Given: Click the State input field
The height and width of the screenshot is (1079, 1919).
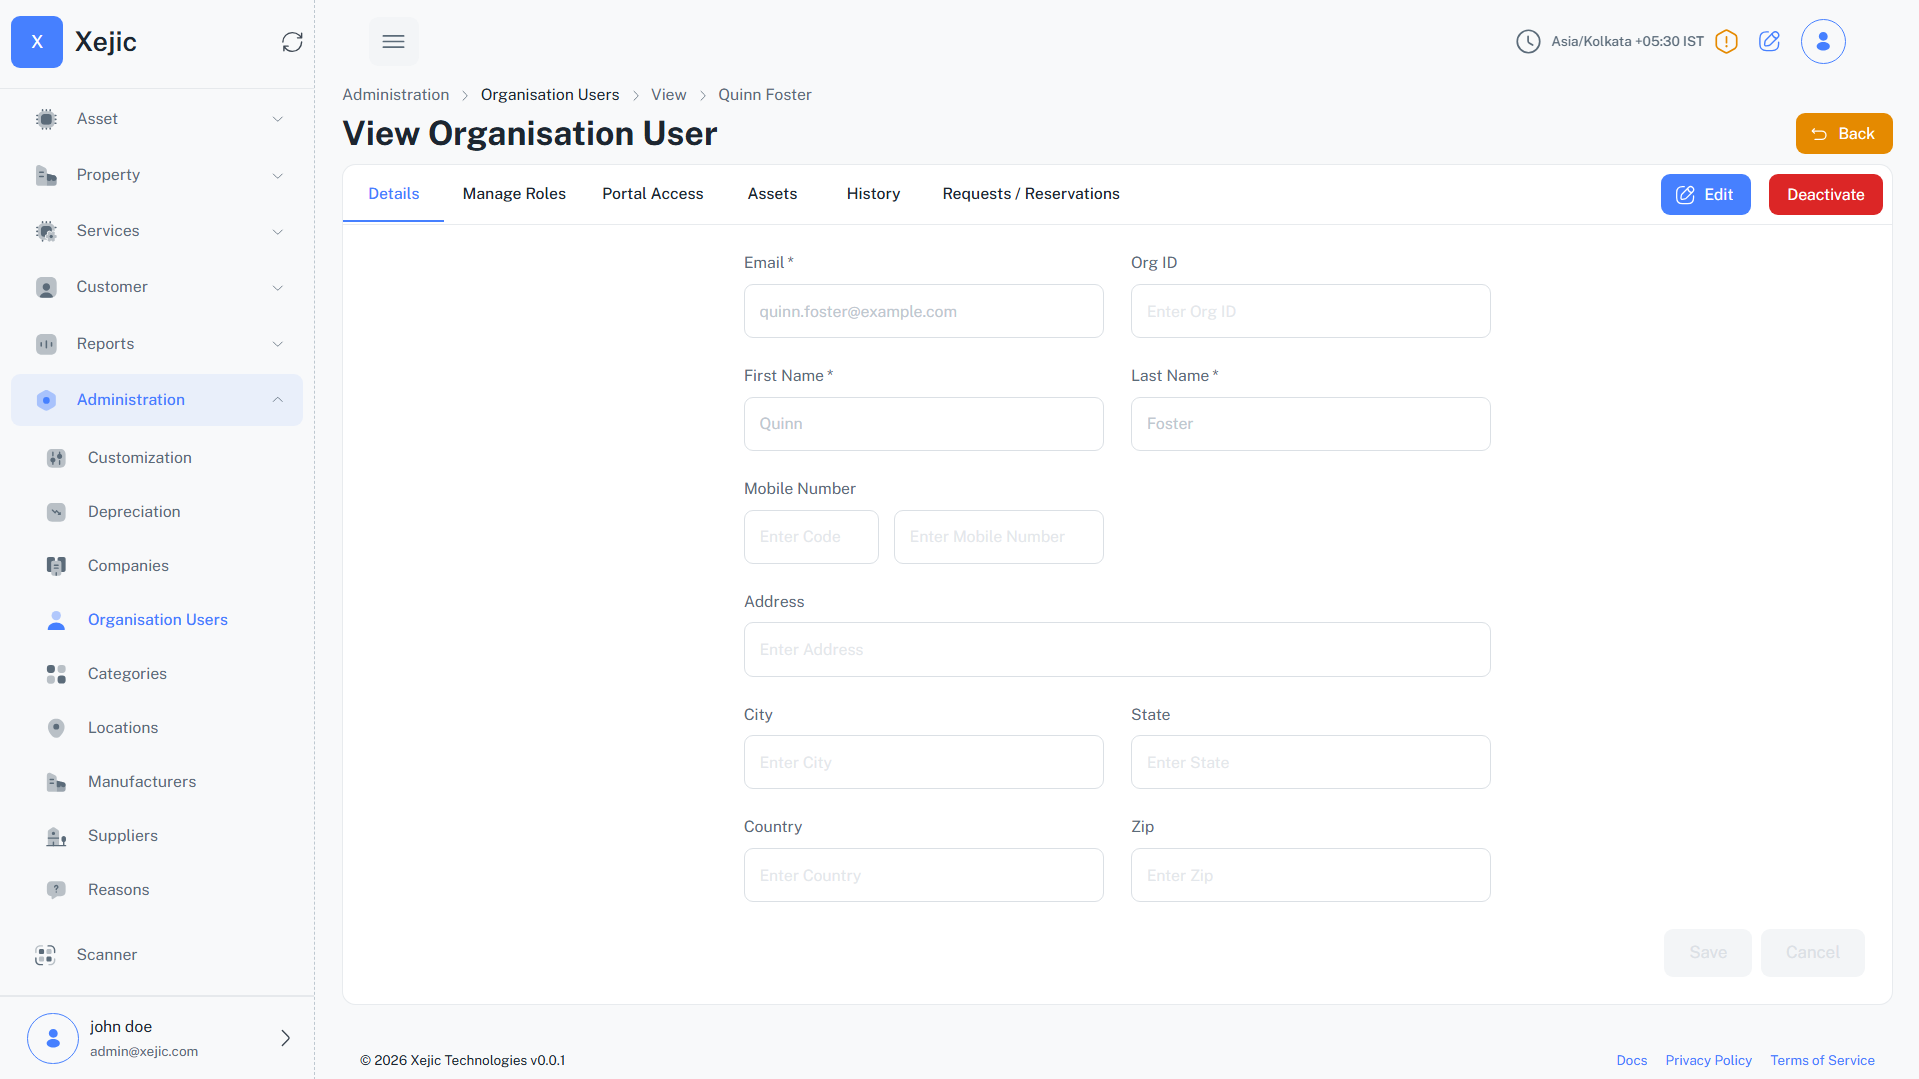Looking at the screenshot, I should (1311, 762).
